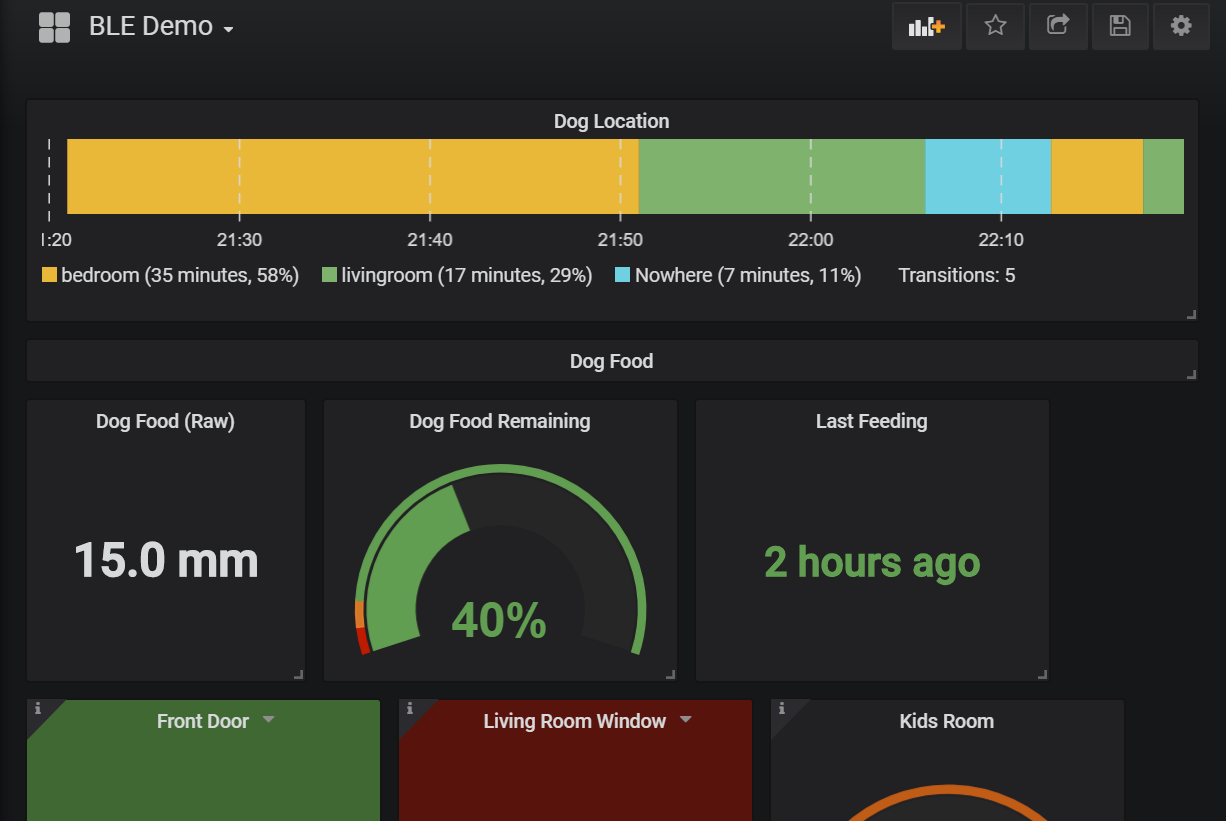
Task: Click the short bedroom segment after the Nowhere segment
Action: click(1097, 176)
